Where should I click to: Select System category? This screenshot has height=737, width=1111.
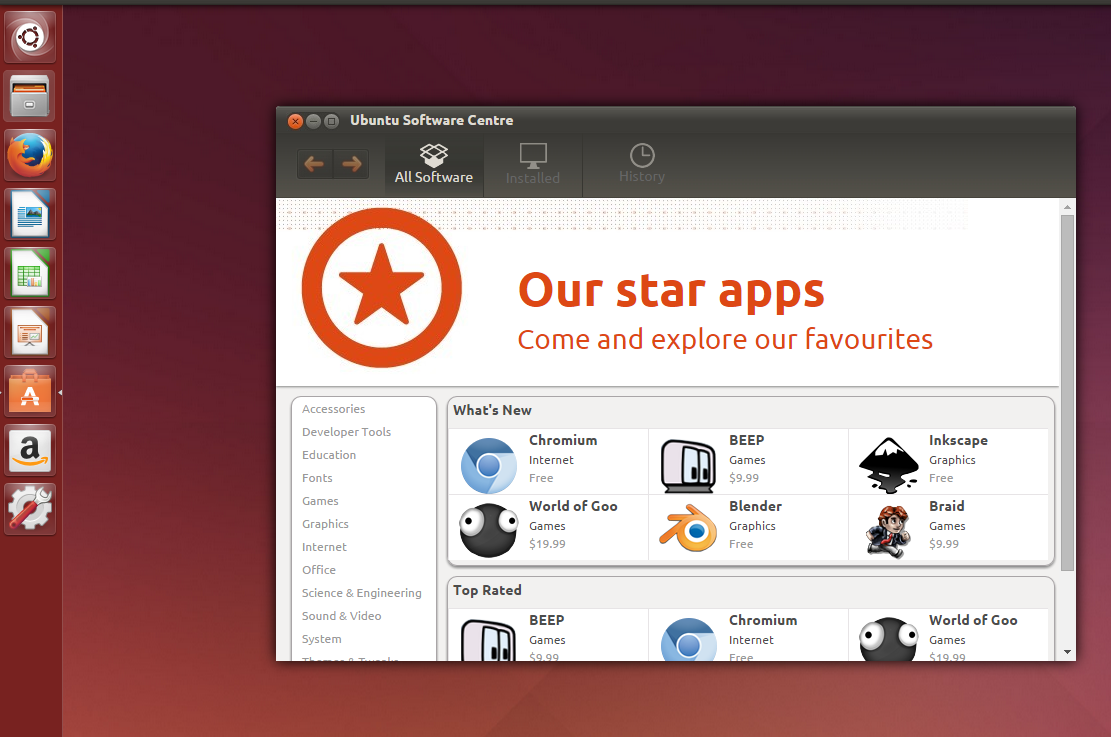322,639
